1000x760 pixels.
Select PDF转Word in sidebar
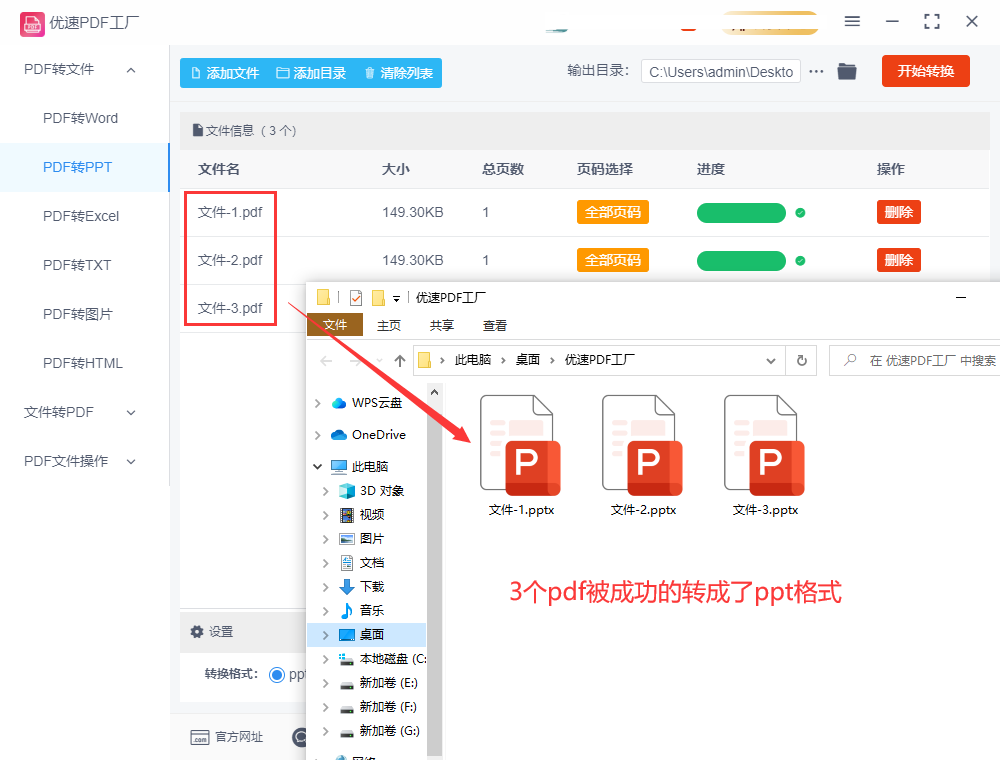pyautogui.click(x=80, y=119)
